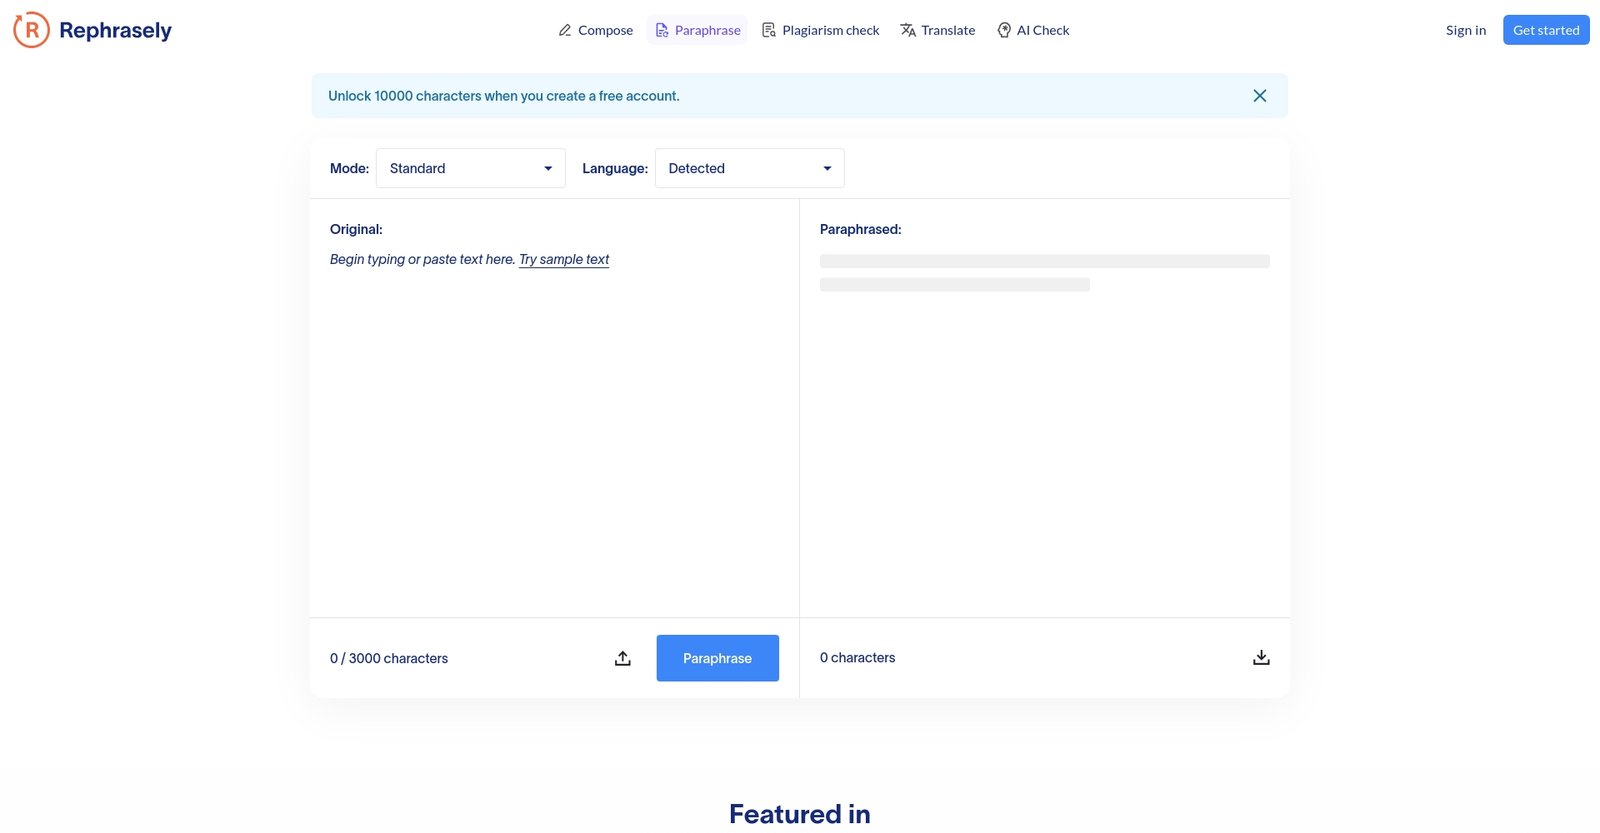
Task: Click the Rephrasely logo icon
Action: 31,30
